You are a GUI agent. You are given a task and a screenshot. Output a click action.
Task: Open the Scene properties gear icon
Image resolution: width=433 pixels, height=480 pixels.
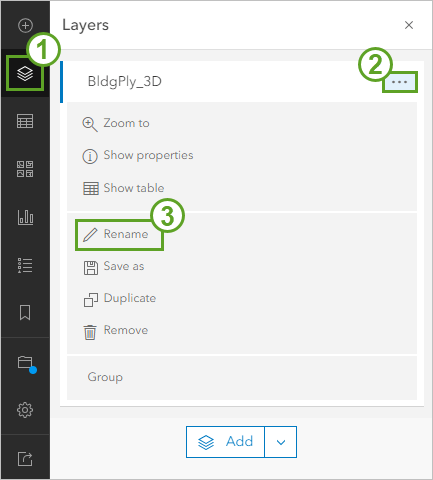coord(25,410)
